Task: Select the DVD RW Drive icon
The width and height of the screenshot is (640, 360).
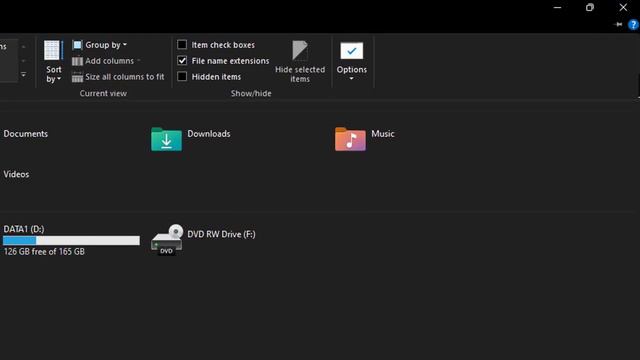Action: click(167, 240)
